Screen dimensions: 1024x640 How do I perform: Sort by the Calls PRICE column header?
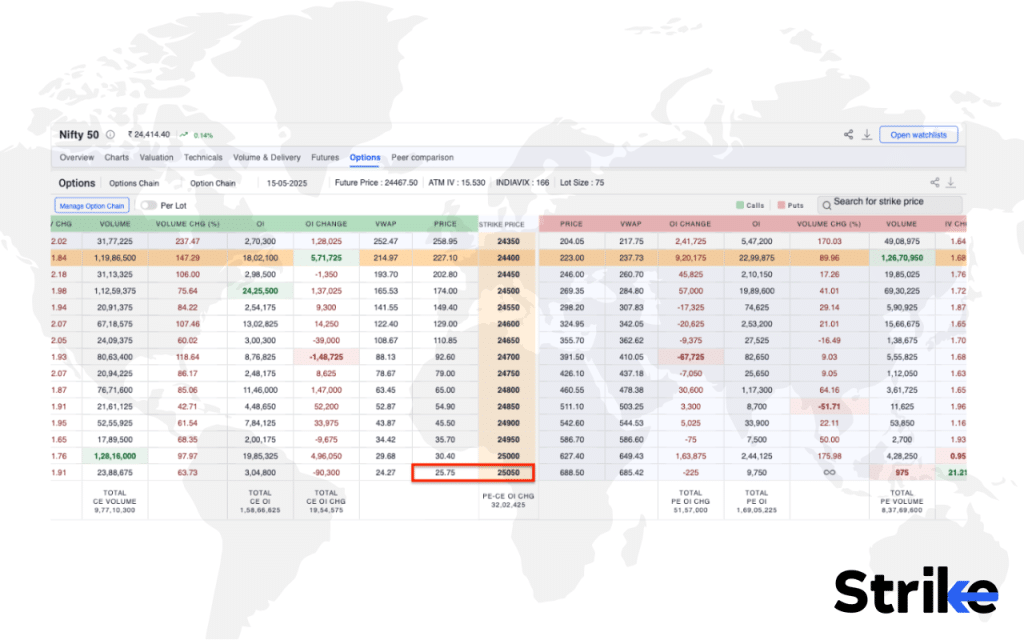pos(445,224)
